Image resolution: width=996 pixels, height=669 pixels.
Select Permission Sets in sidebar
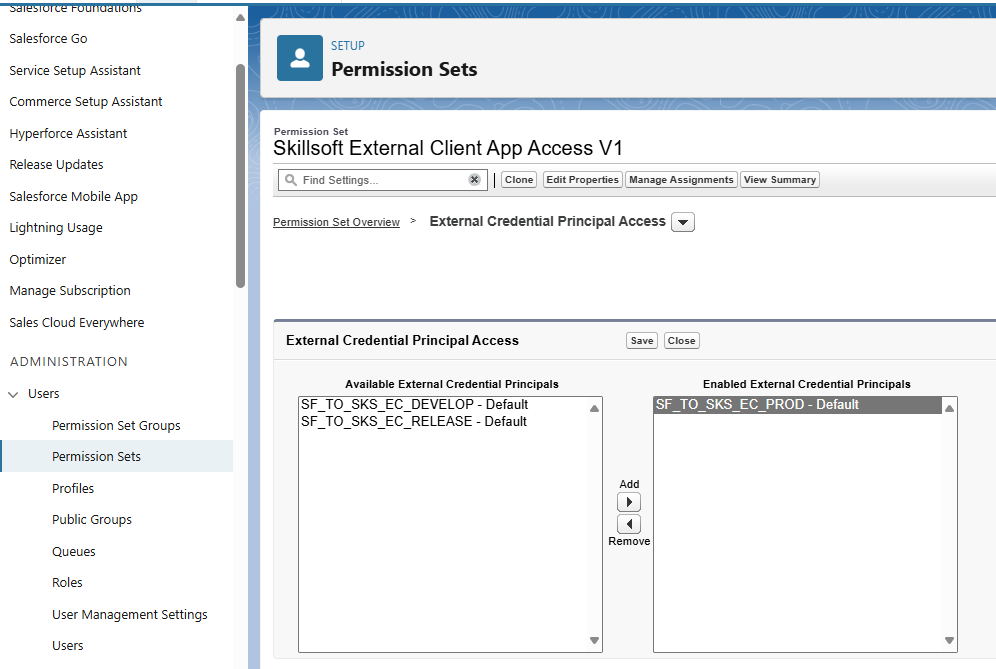tap(116, 456)
